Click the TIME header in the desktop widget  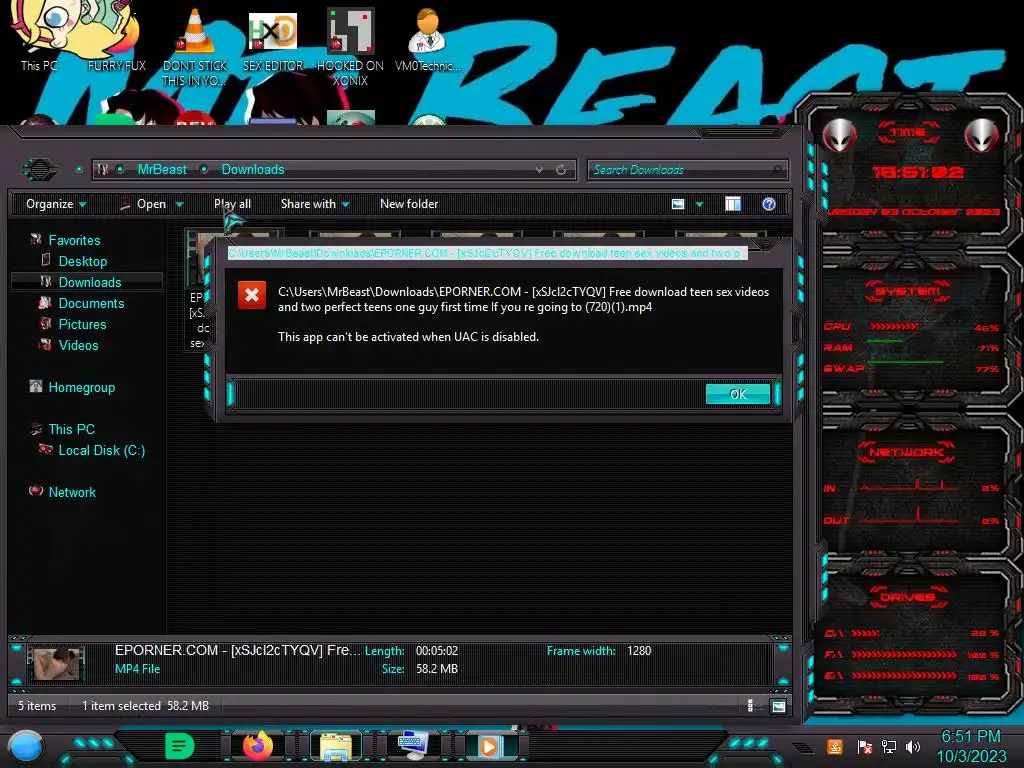[x=908, y=133]
